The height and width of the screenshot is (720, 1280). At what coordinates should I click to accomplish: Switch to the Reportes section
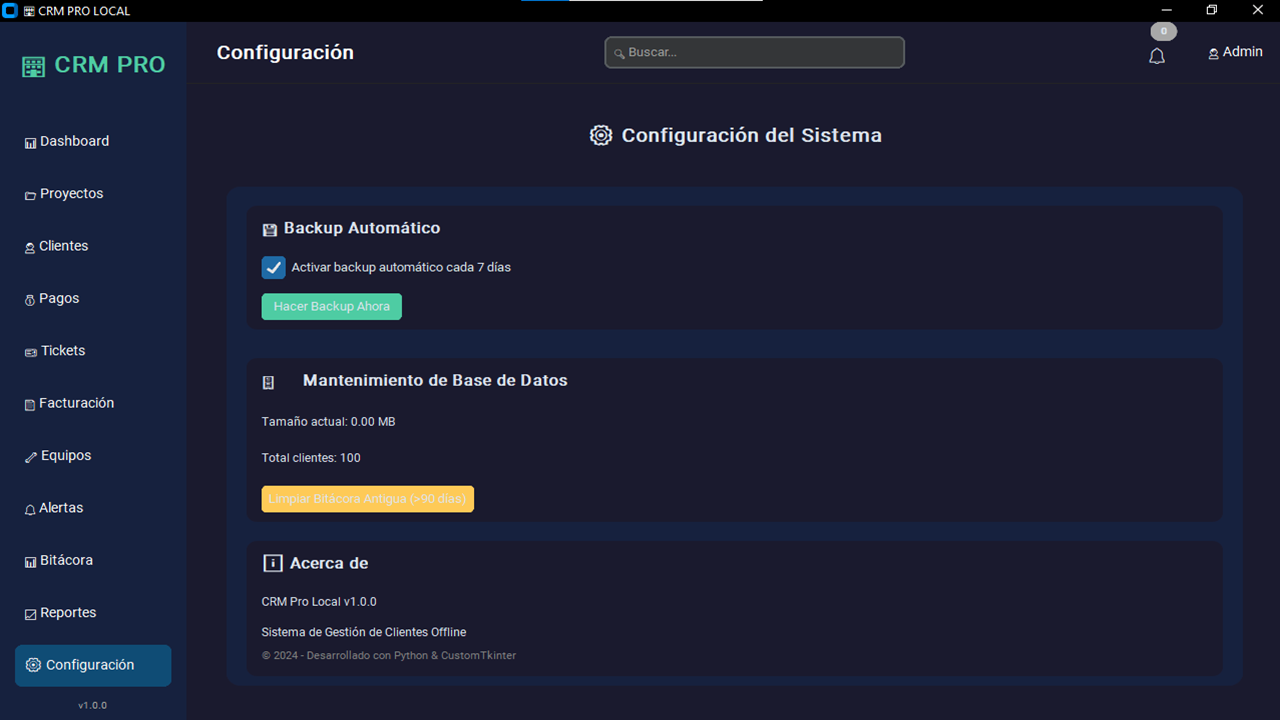tap(67, 612)
